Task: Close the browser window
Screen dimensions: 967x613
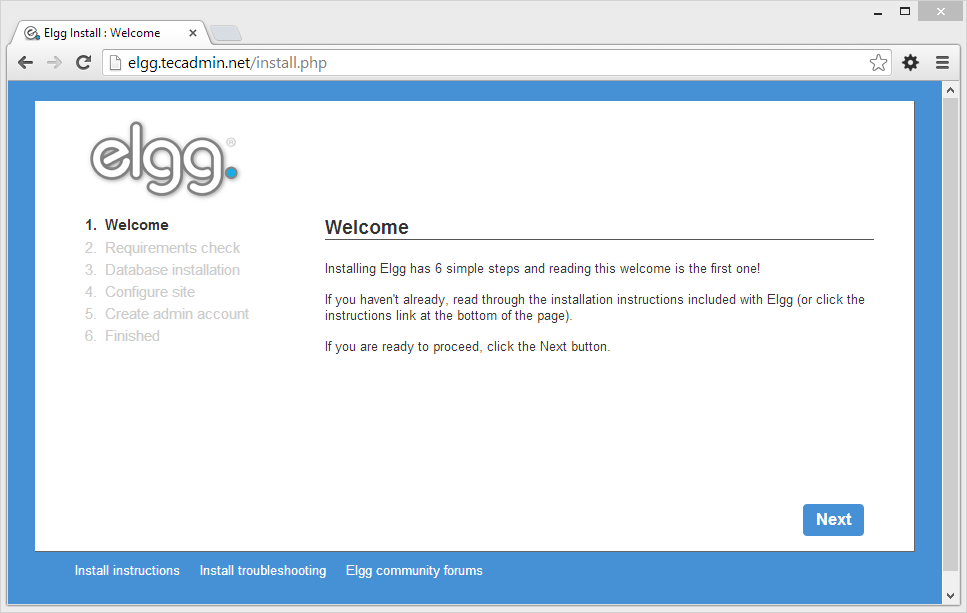Action: point(940,12)
